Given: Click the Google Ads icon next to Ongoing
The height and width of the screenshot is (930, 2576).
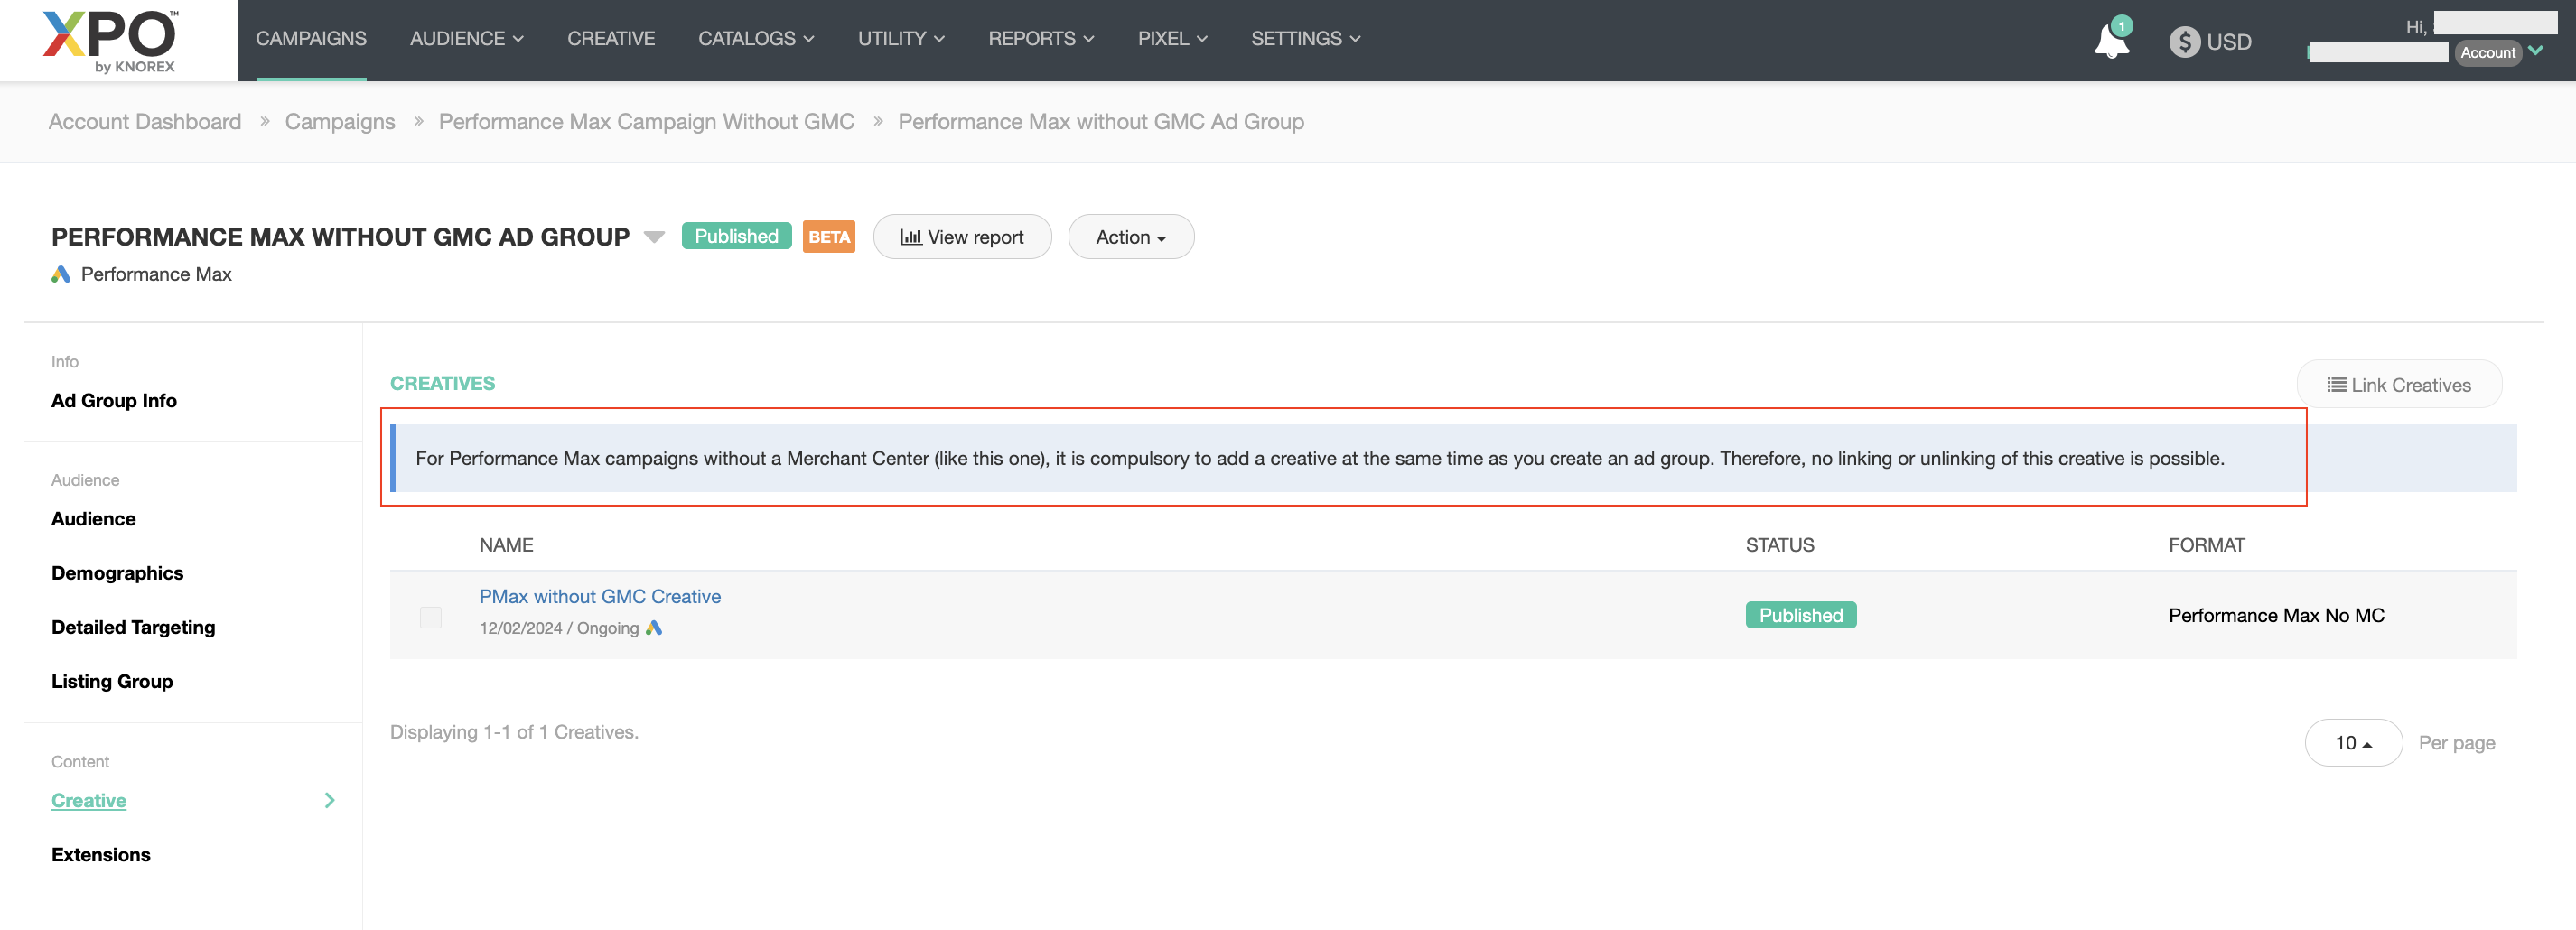Looking at the screenshot, I should coord(654,628).
